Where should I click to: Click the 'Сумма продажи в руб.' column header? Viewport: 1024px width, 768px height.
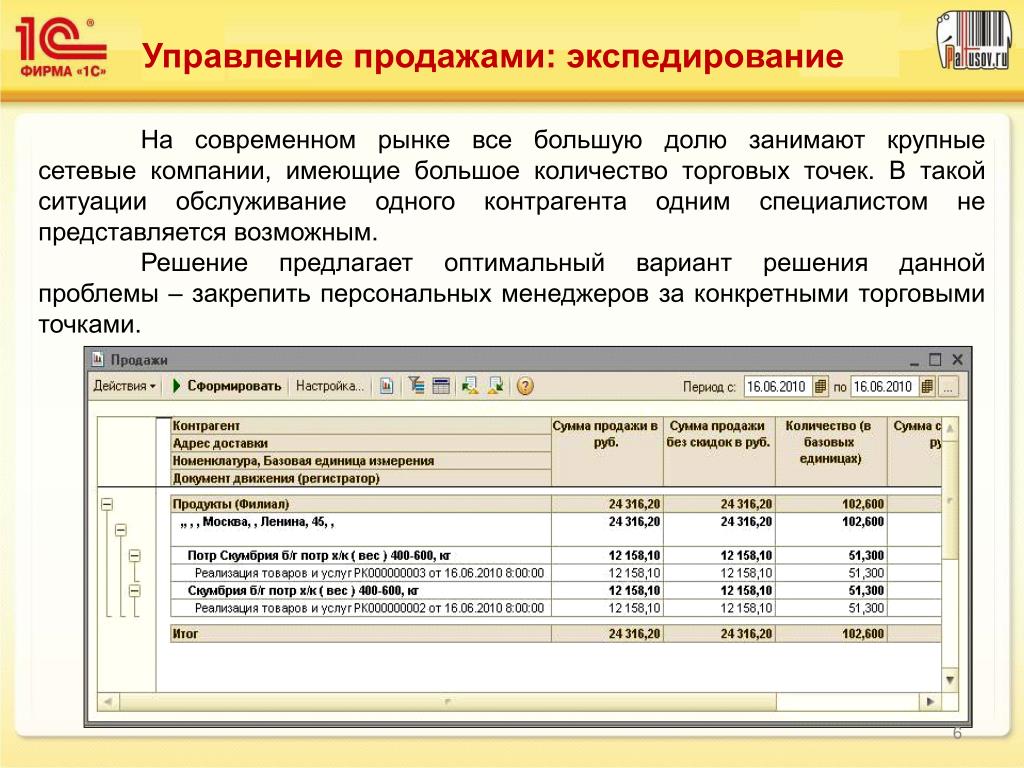(x=607, y=451)
